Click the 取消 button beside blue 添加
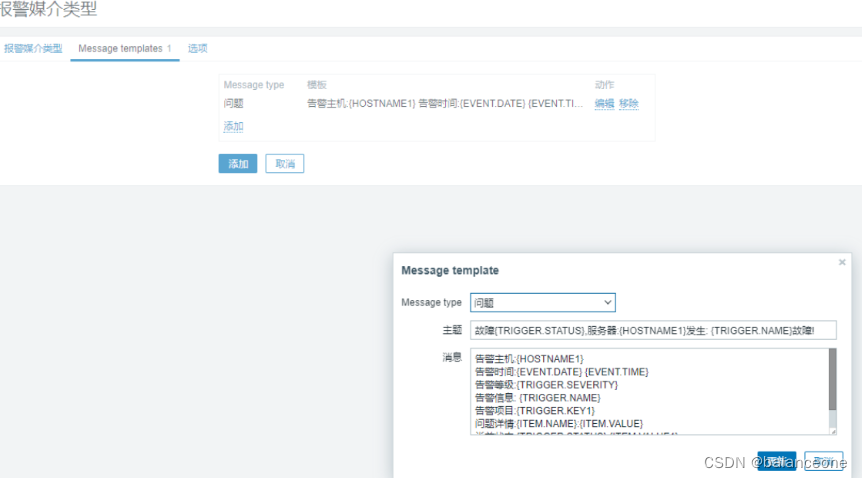Viewport: 862px width, 478px height. click(285, 163)
